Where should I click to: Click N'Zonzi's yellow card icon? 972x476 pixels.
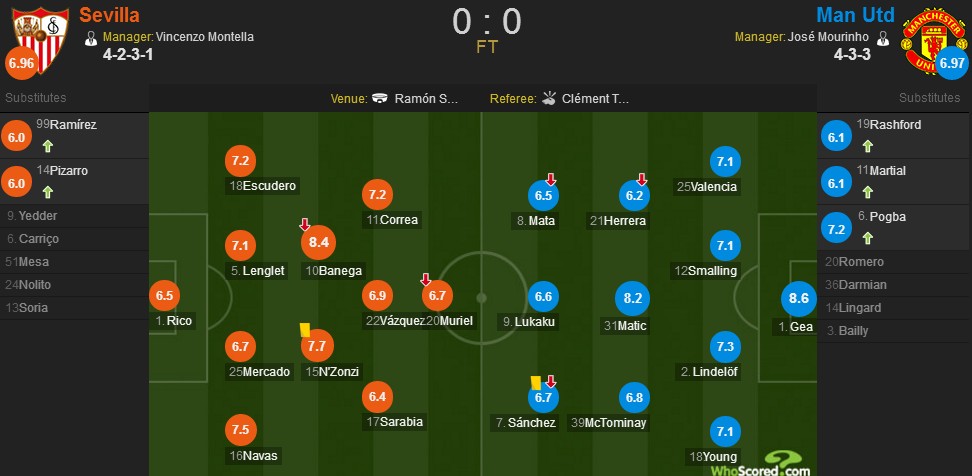pos(303,328)
